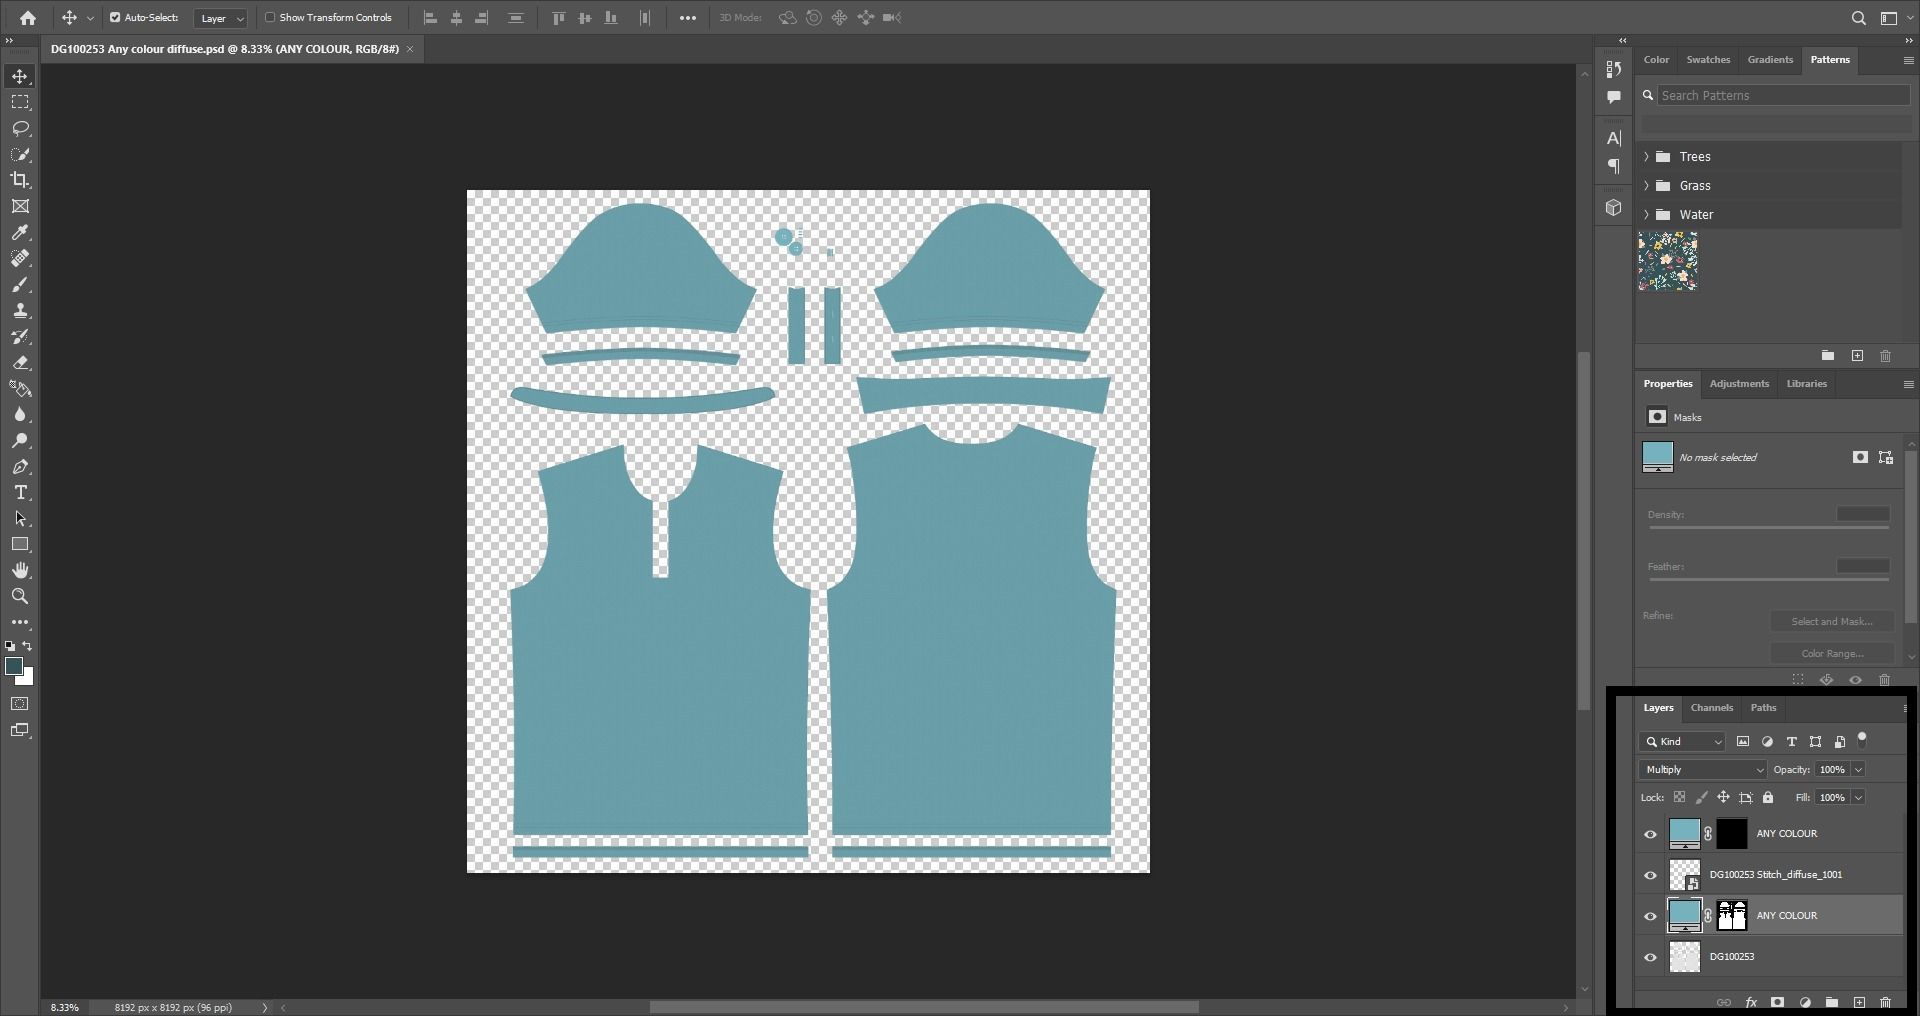Select the Frame tool
This screenshot has width=1920, height=1016.
(x=20, y=206)
